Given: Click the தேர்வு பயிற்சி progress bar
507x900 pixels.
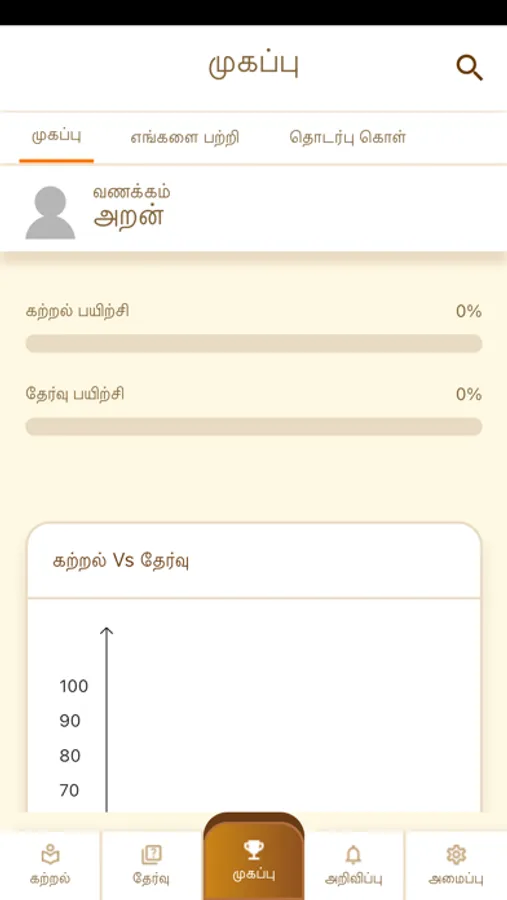Looking at the screenshot, I should [x=254, y=426].
